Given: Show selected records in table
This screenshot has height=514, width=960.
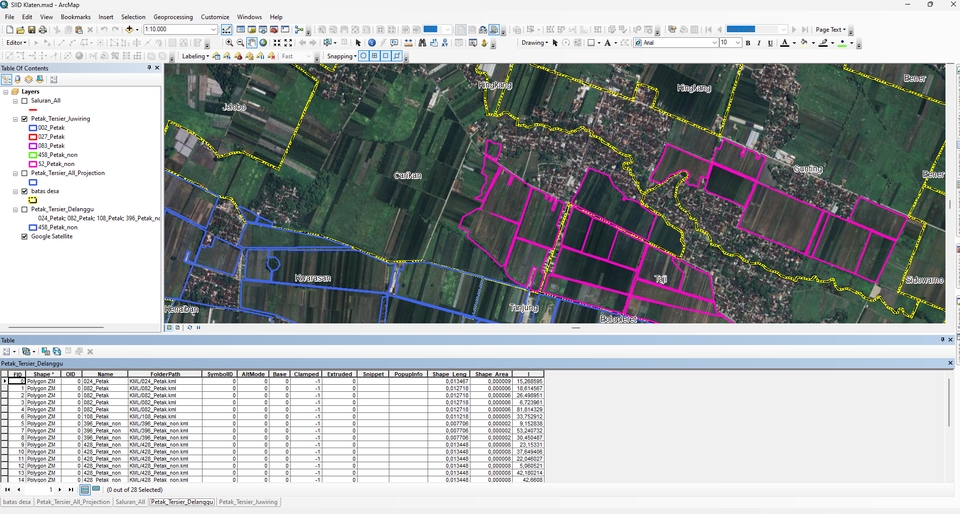Looking at the screenshot, I should coord(96,489).
